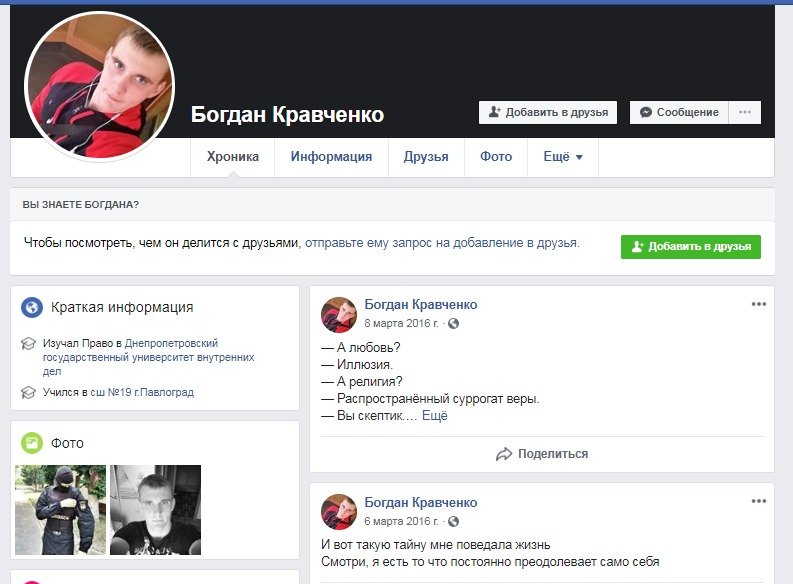Open the black-and-white photo thumbnail
Screen dimensions: 793x584
click(x=155, y=510)
